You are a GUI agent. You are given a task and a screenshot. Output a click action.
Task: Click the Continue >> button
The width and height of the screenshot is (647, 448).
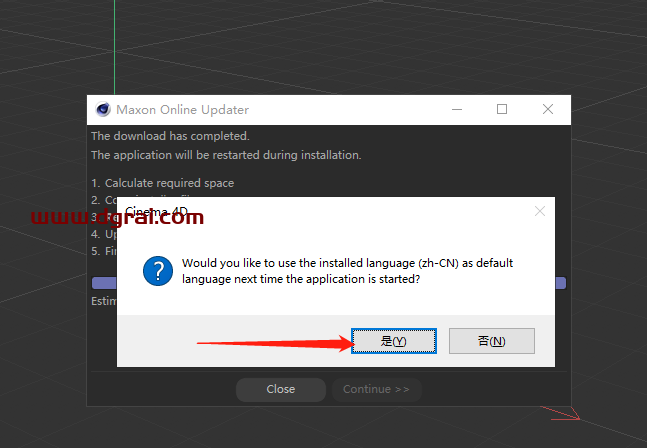(x=376, y=389)
